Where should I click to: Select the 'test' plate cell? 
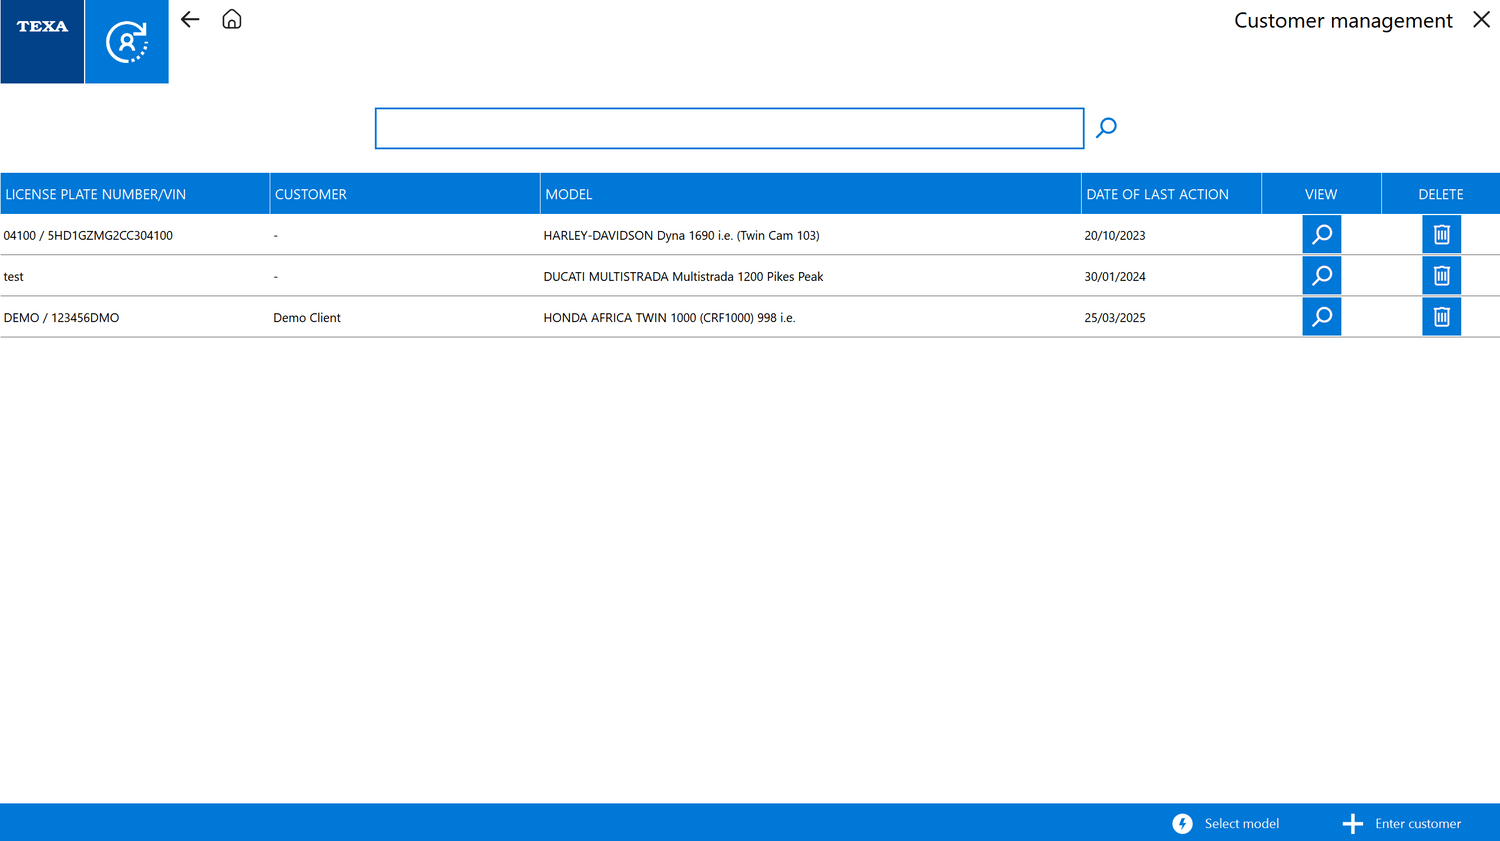coord(13,277)
